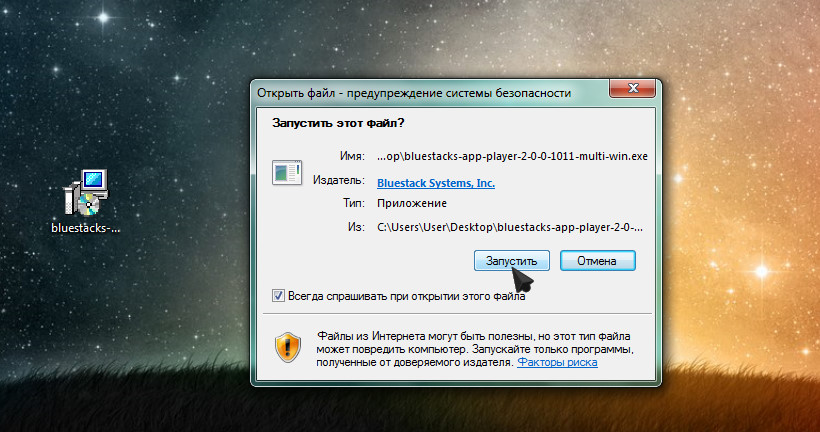
Task: Open the Факторы риска link
Action: tap(557, 362)
